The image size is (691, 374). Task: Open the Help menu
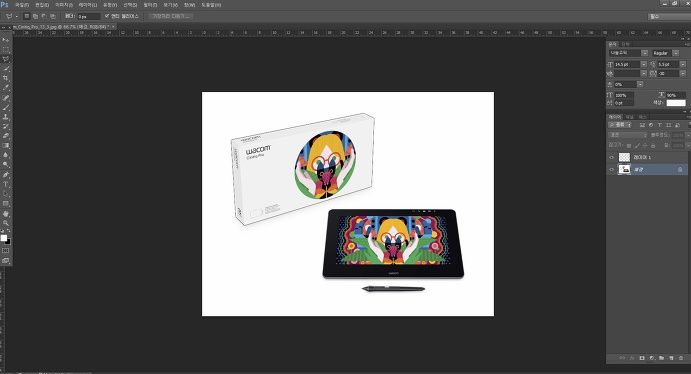point(211,5)
